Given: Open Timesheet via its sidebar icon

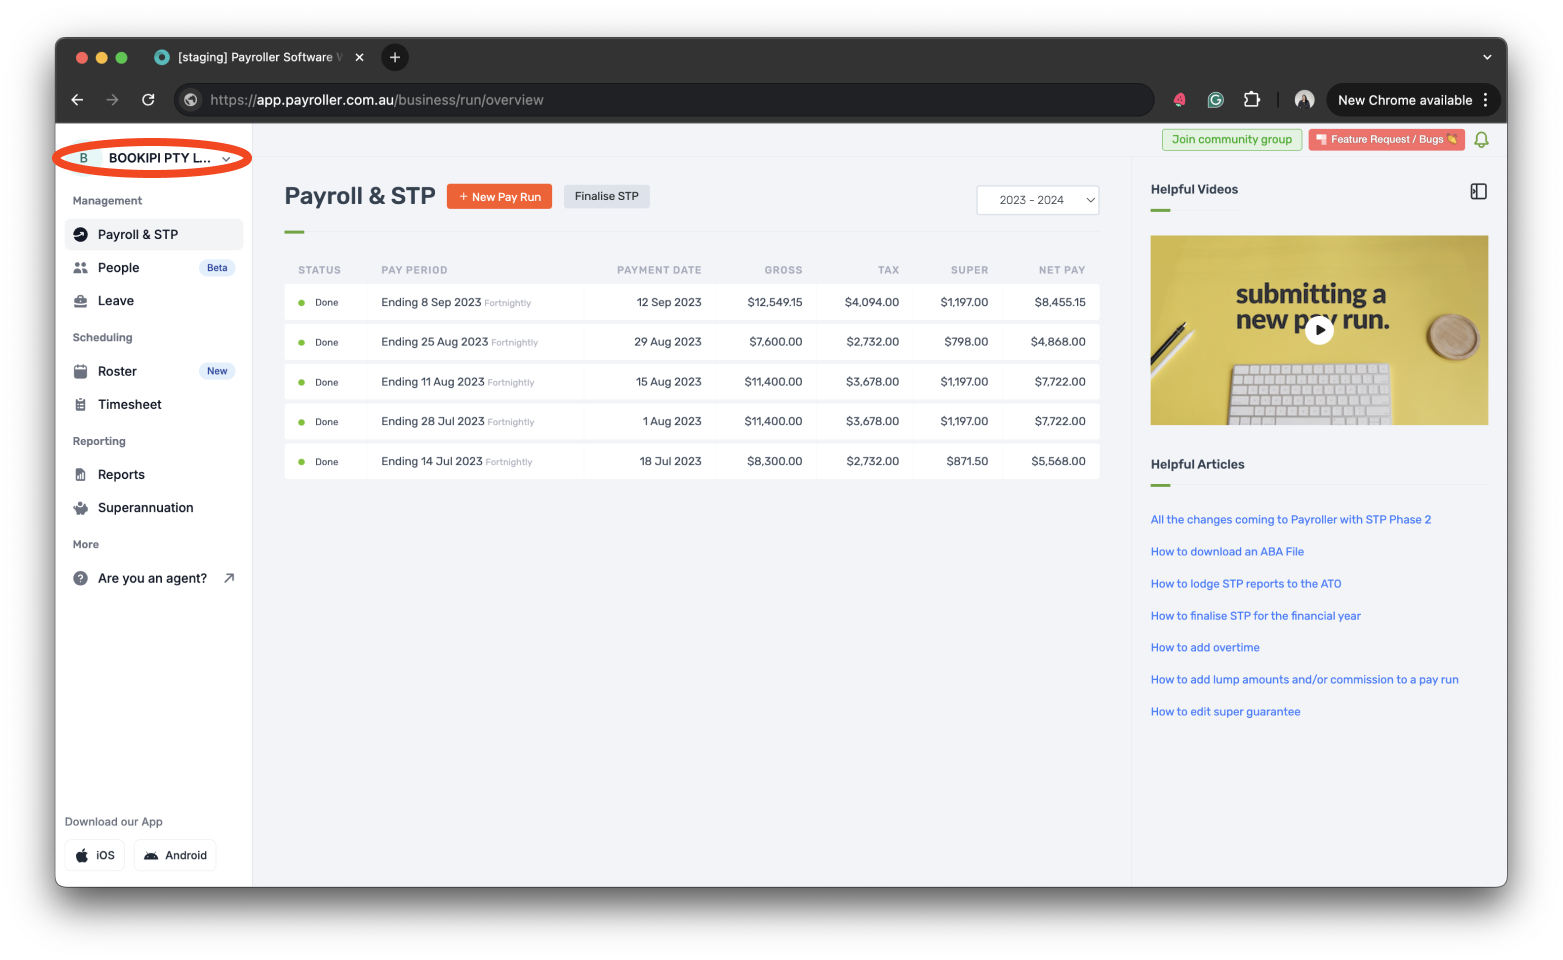Looking at the screenshot, I should [81, 404].
